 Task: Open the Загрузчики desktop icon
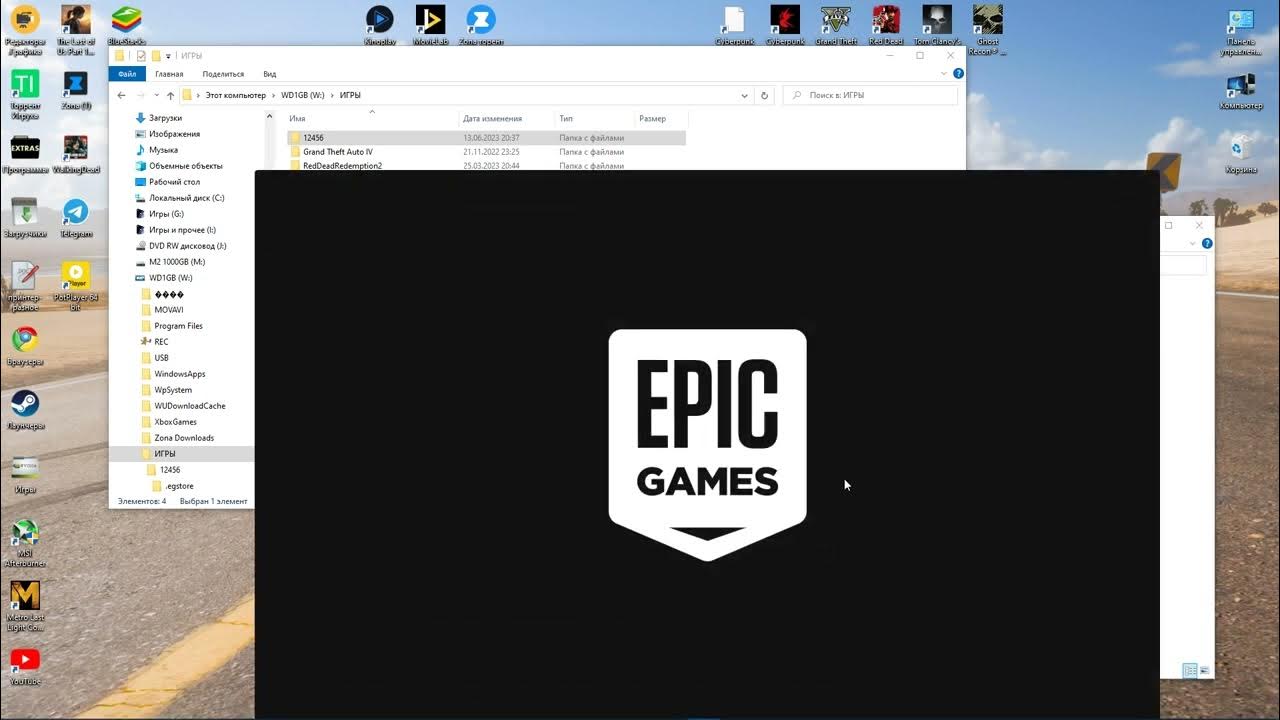click(25, 218)
